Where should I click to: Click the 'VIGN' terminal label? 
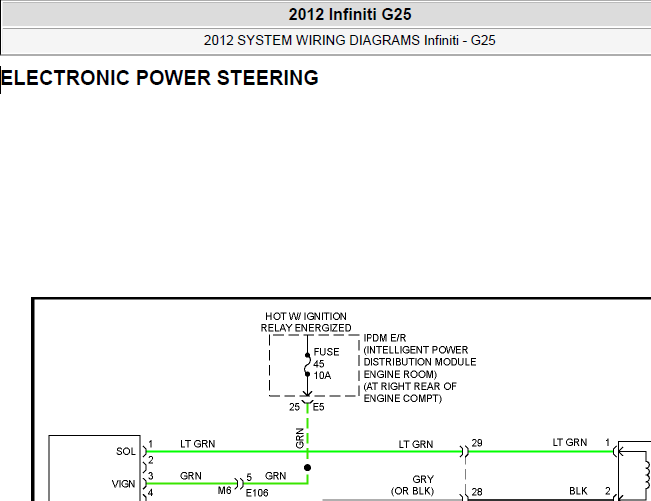(x=123, y=484)
